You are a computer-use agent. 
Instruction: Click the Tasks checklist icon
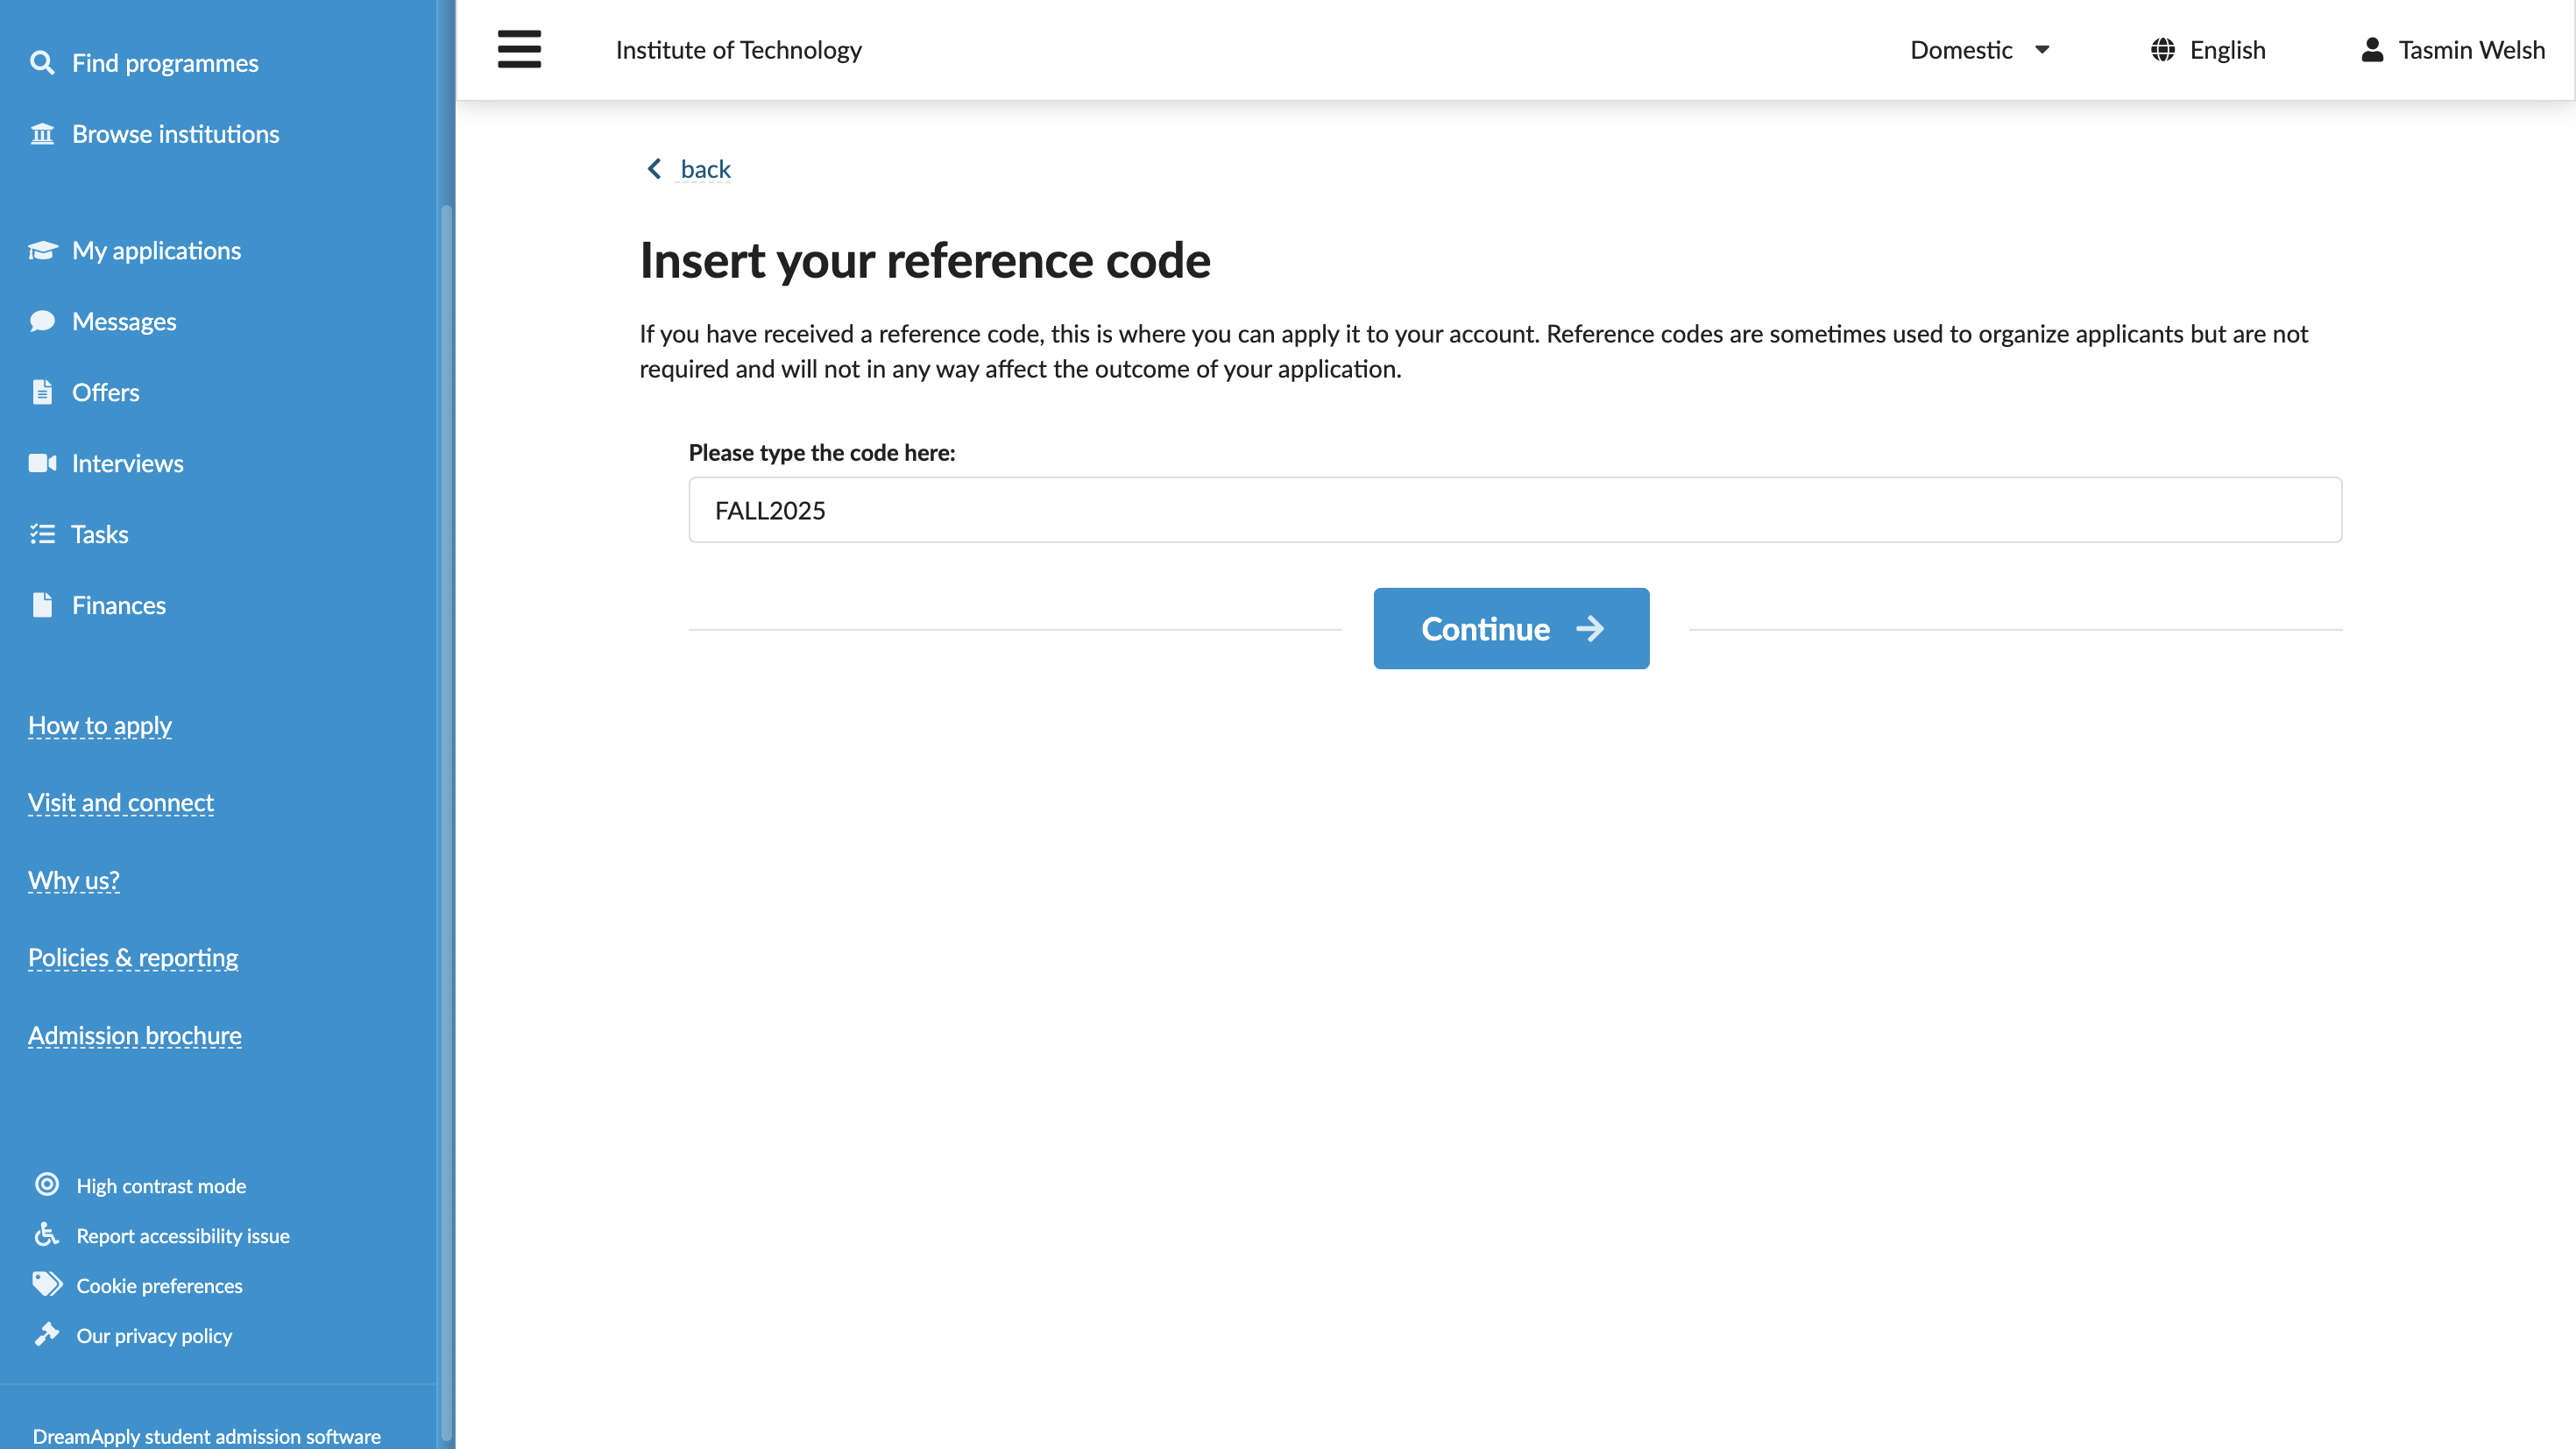tap(42, 534)
